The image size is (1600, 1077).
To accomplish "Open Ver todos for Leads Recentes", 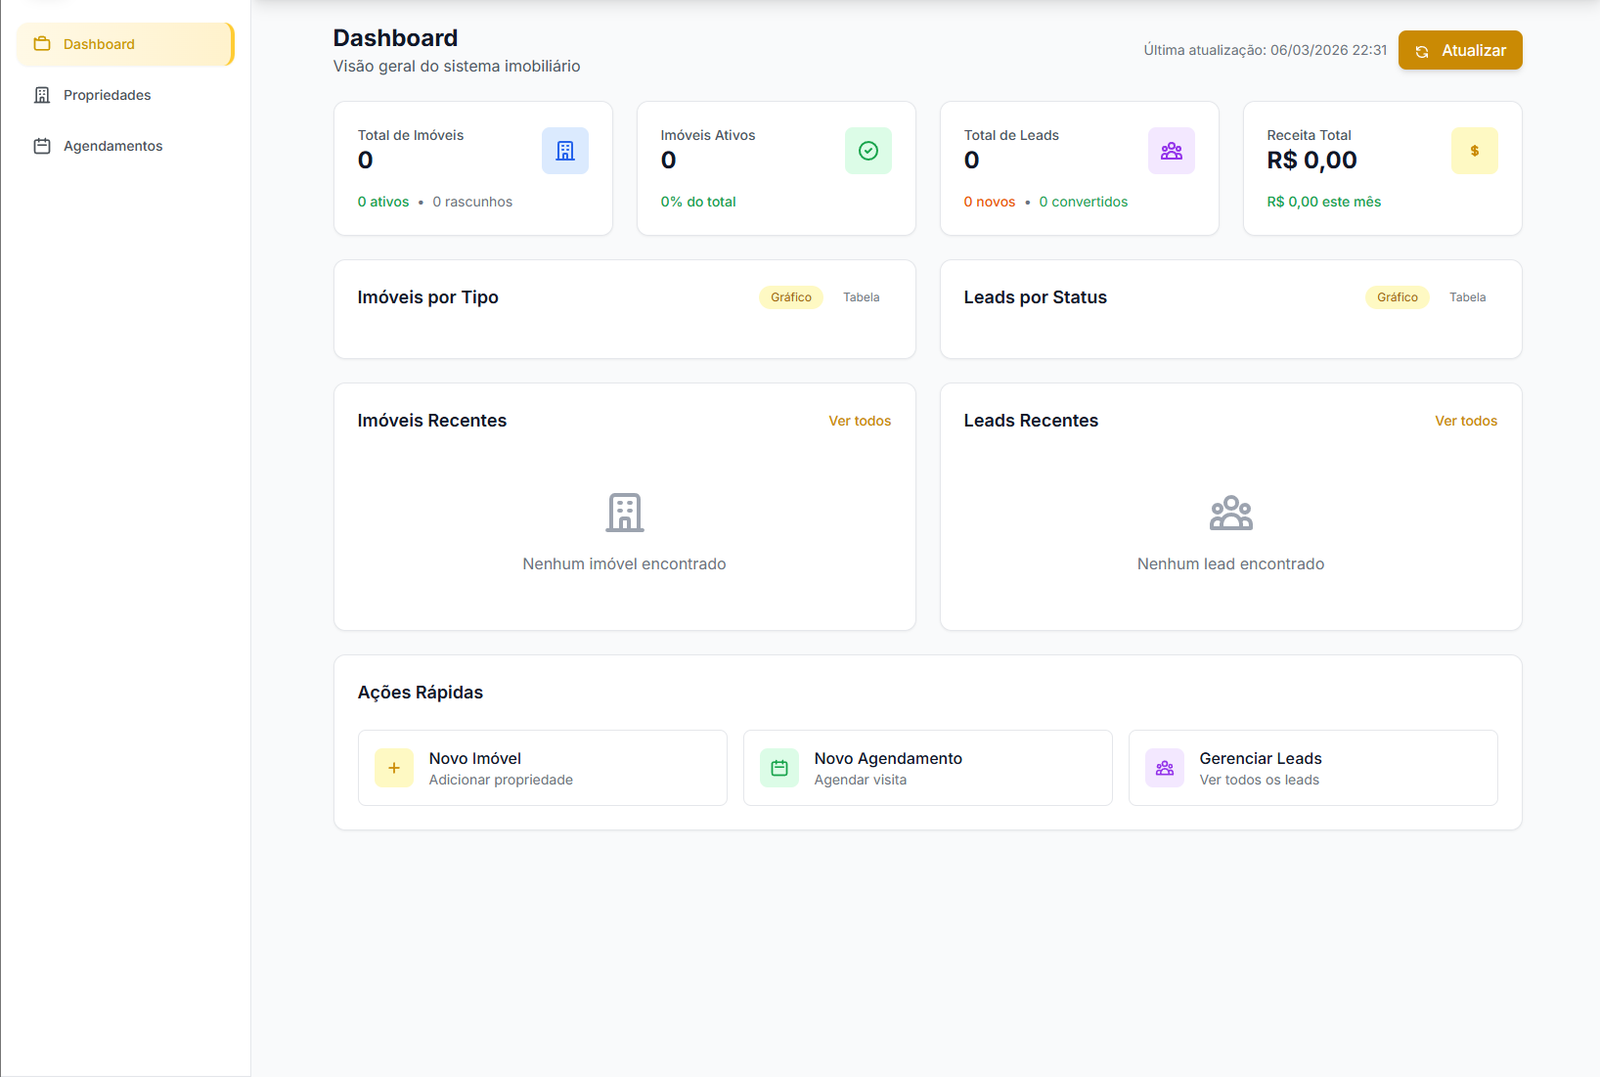I will point(1465,420).
